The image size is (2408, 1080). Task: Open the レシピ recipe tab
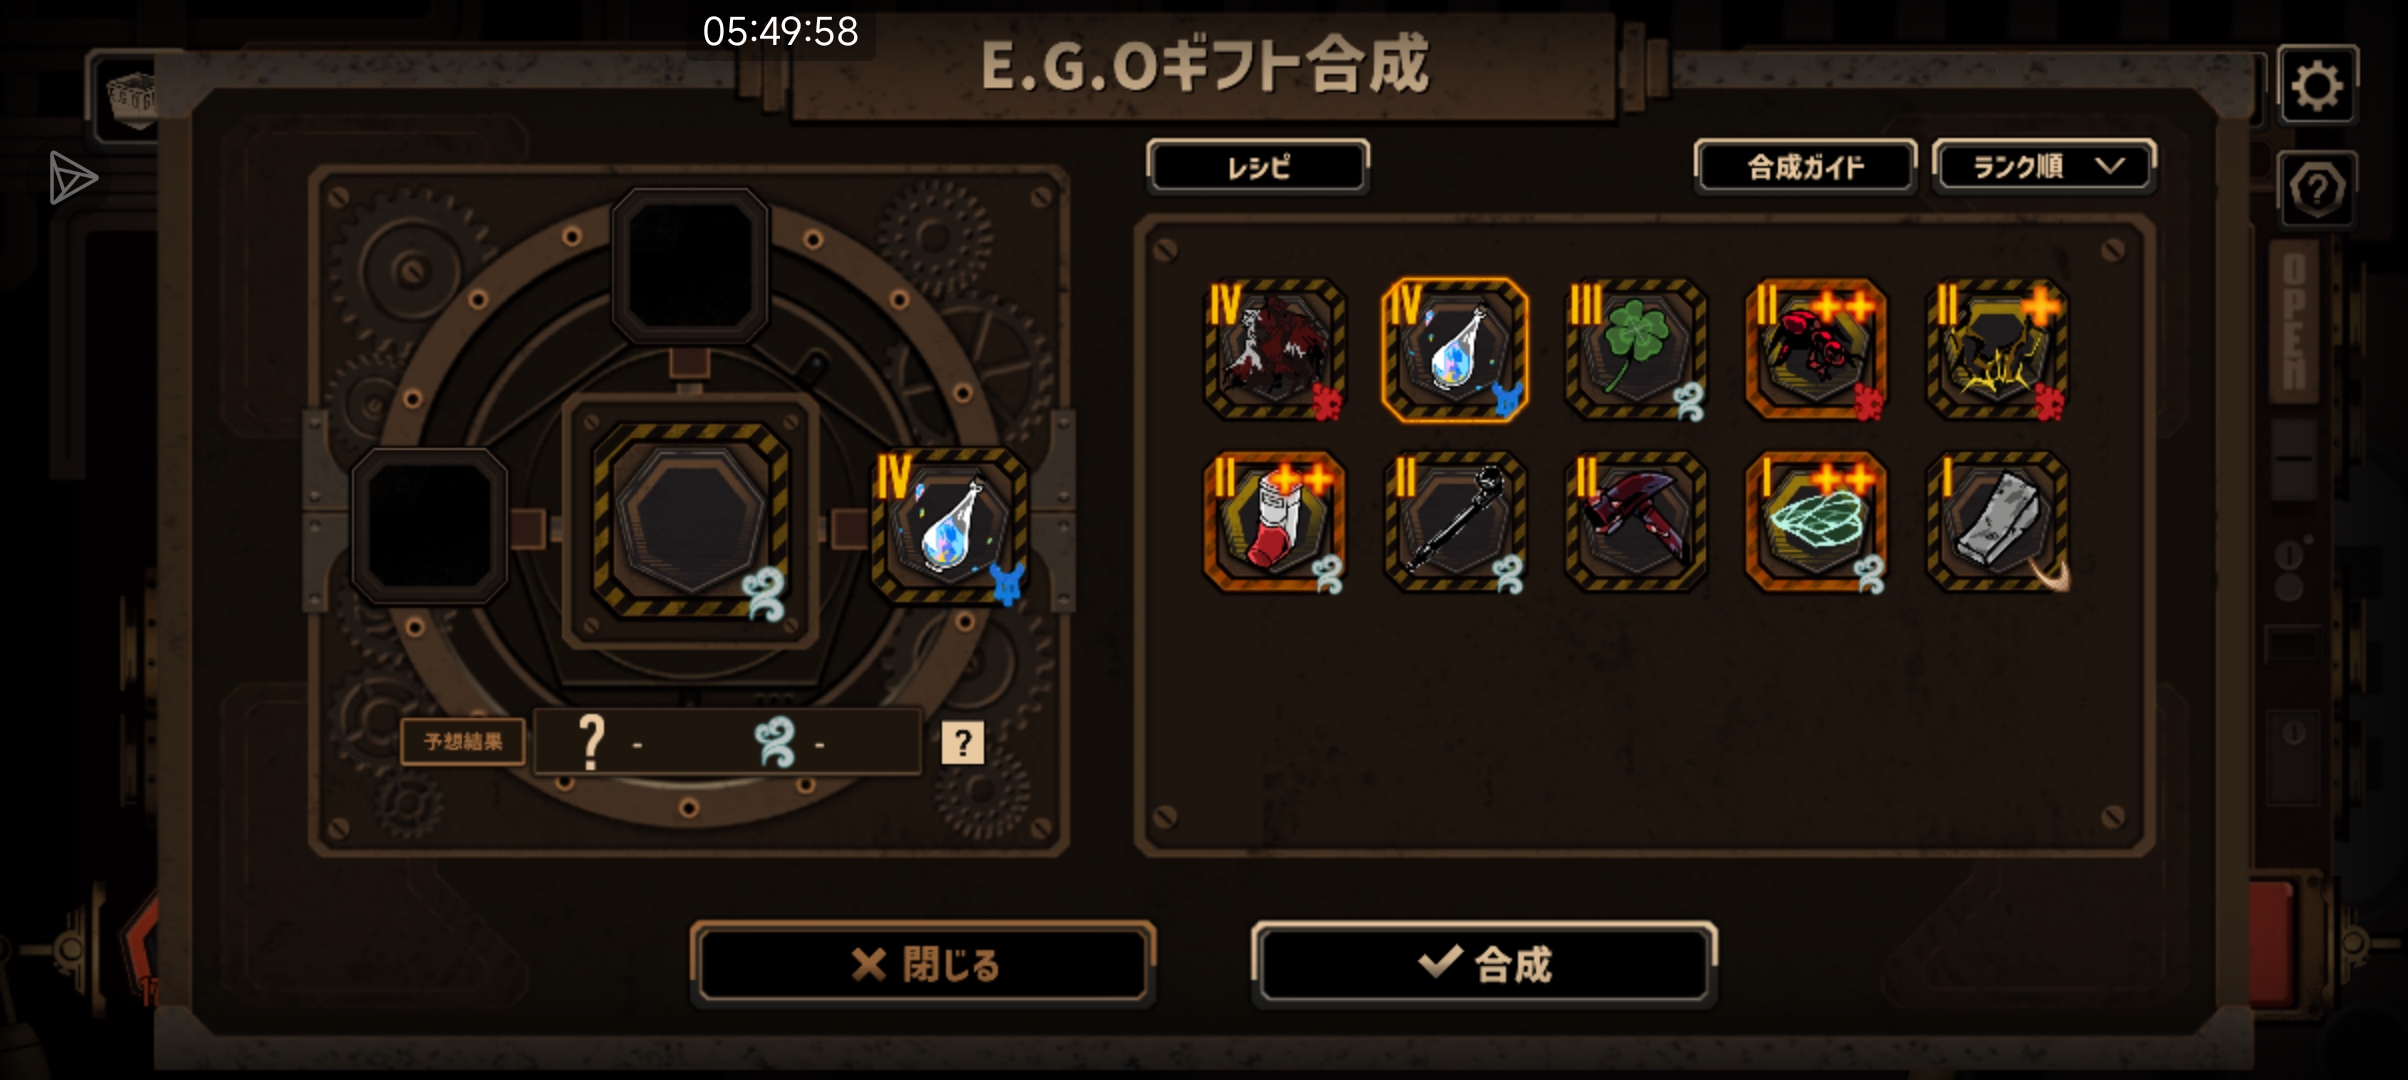pyautogui.click(x=1258, y=167)
